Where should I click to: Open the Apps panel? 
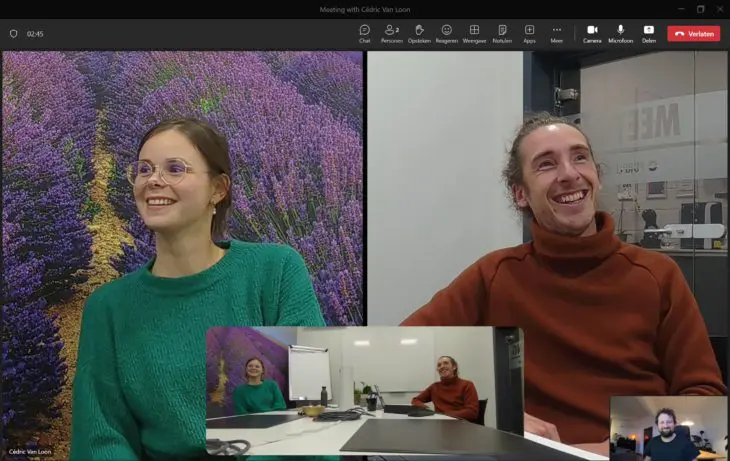[529, 33]
